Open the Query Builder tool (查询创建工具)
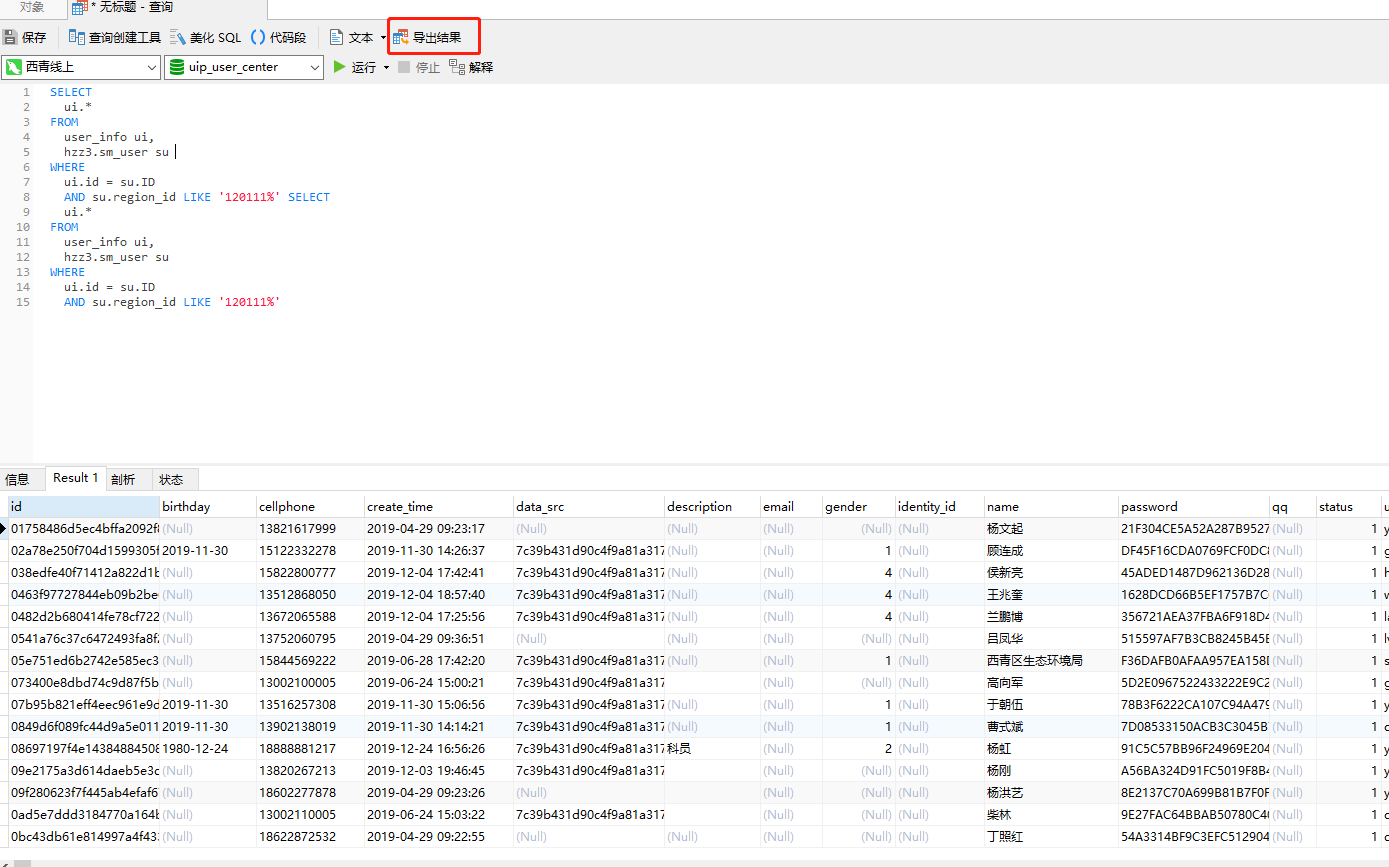Screen dimensions: 1389x867 tap(115, 38)
